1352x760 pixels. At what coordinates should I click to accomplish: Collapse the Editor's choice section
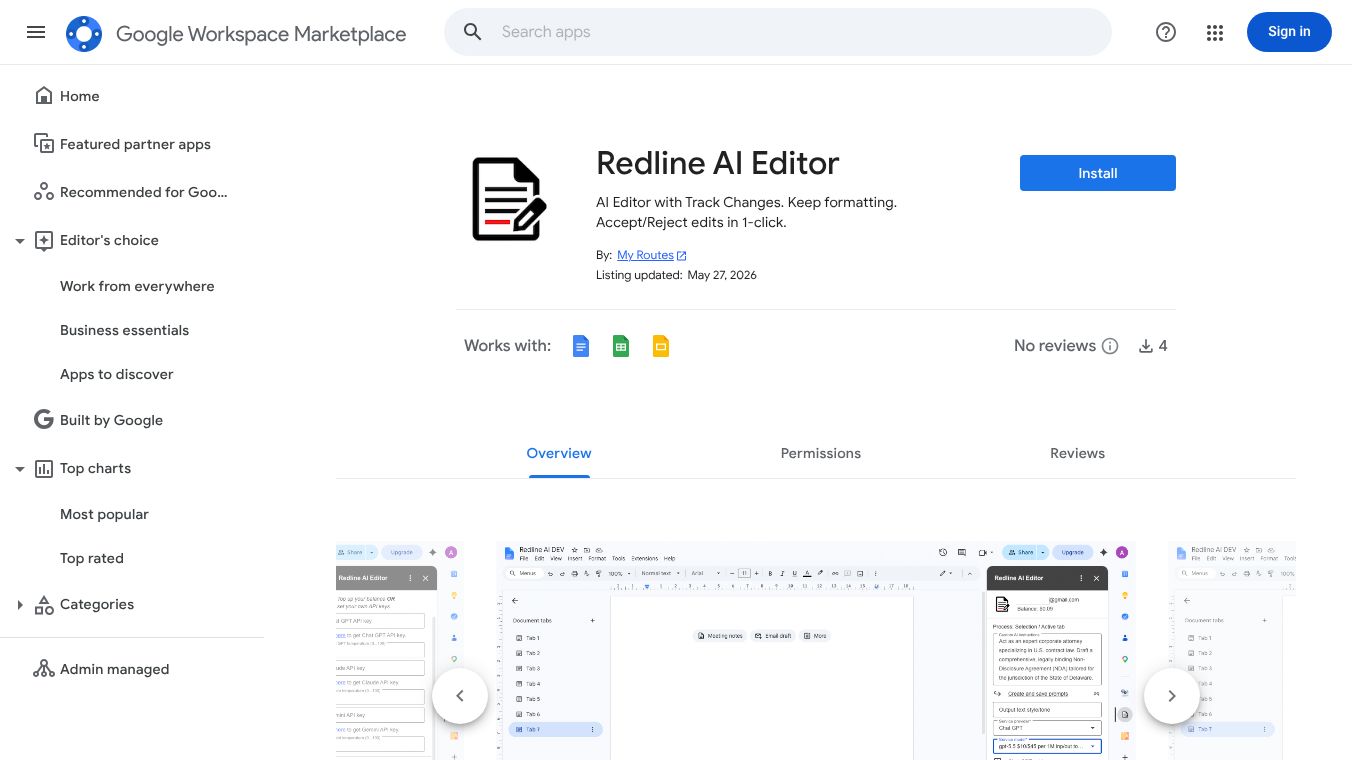coord(19,241)
